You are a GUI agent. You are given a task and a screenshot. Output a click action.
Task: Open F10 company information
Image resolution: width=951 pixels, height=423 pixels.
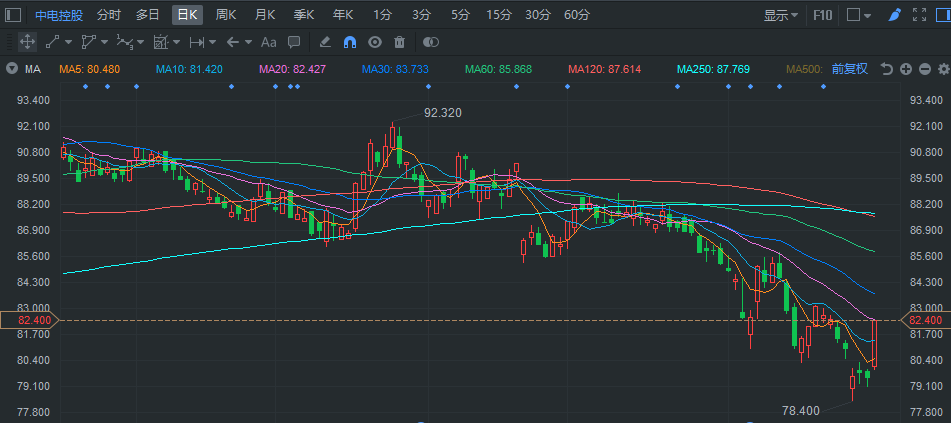click(x=822, y=15)
